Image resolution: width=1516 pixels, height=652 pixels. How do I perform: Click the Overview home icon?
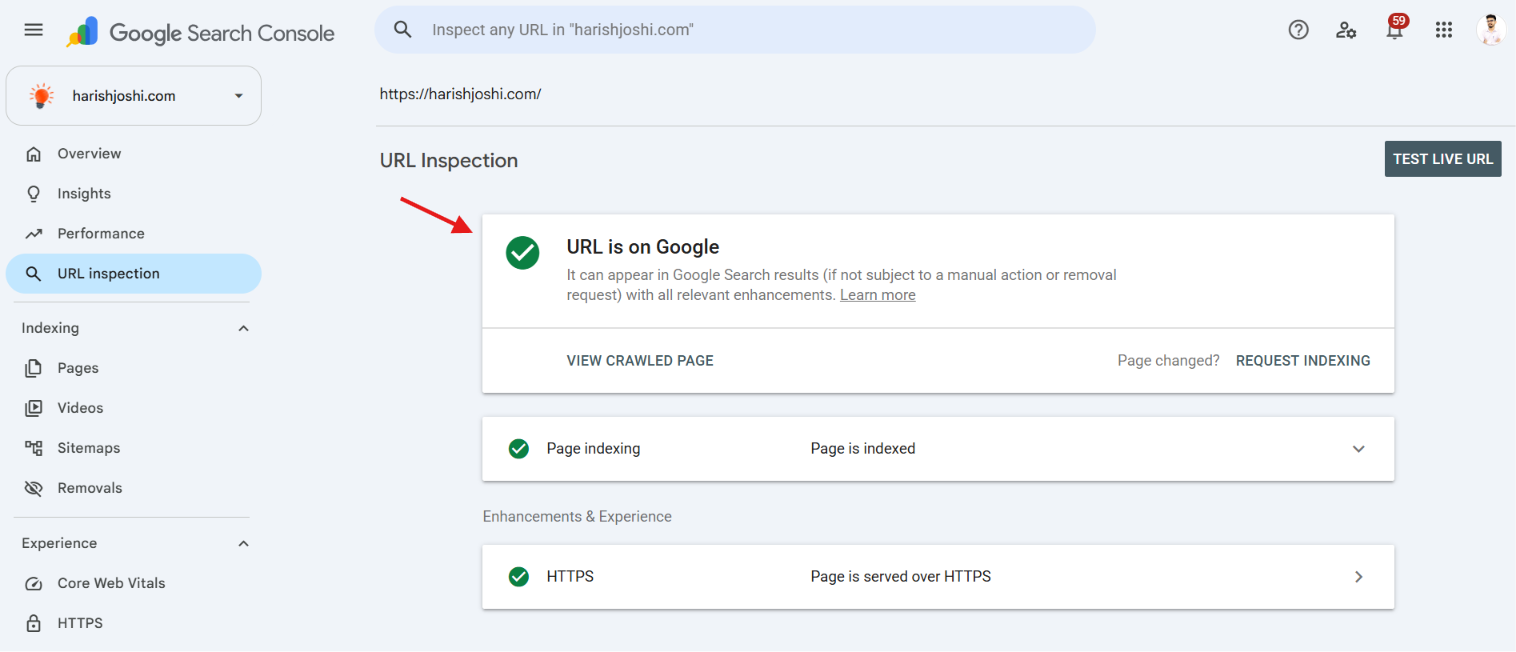[34, 154]
